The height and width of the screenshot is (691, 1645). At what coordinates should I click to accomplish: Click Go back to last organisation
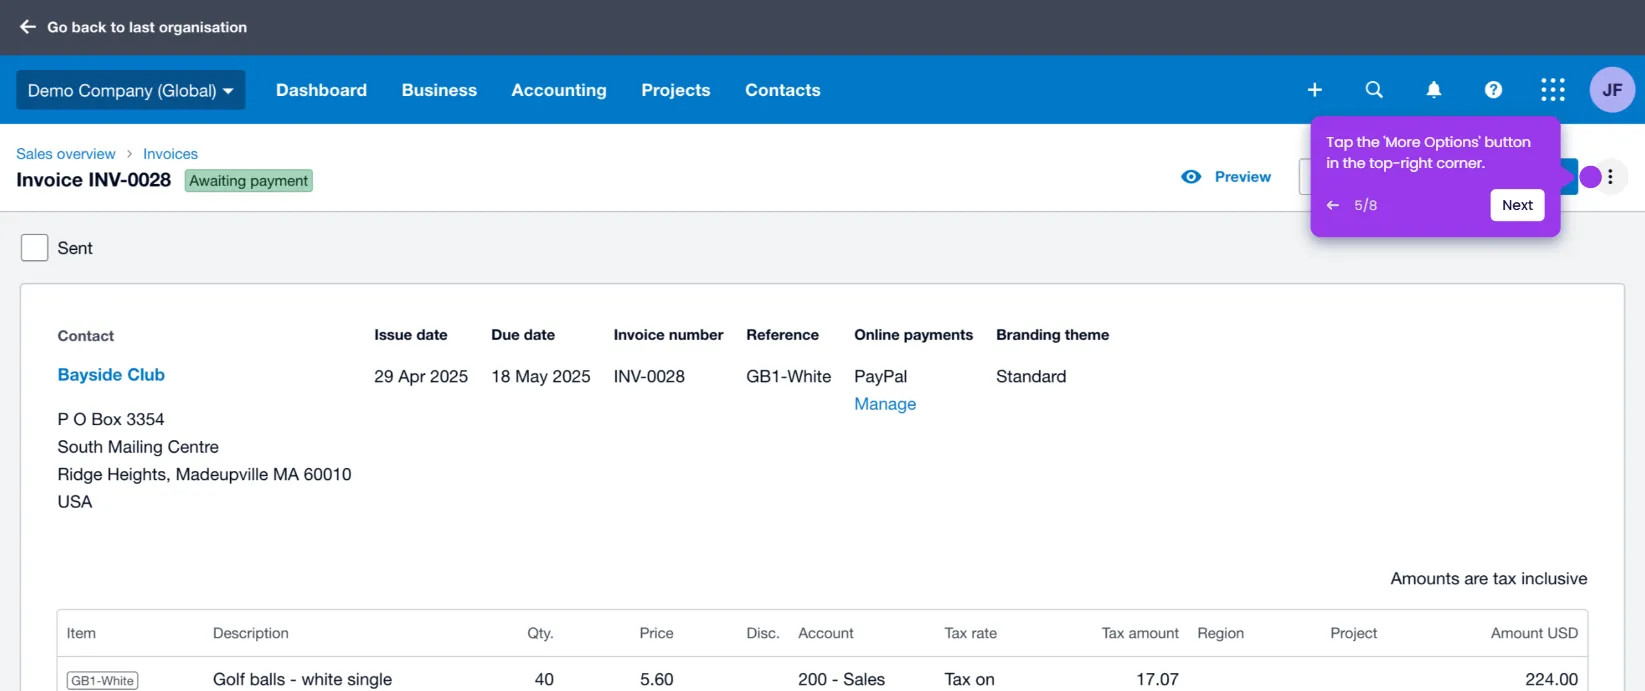click(x=147, y=27)
